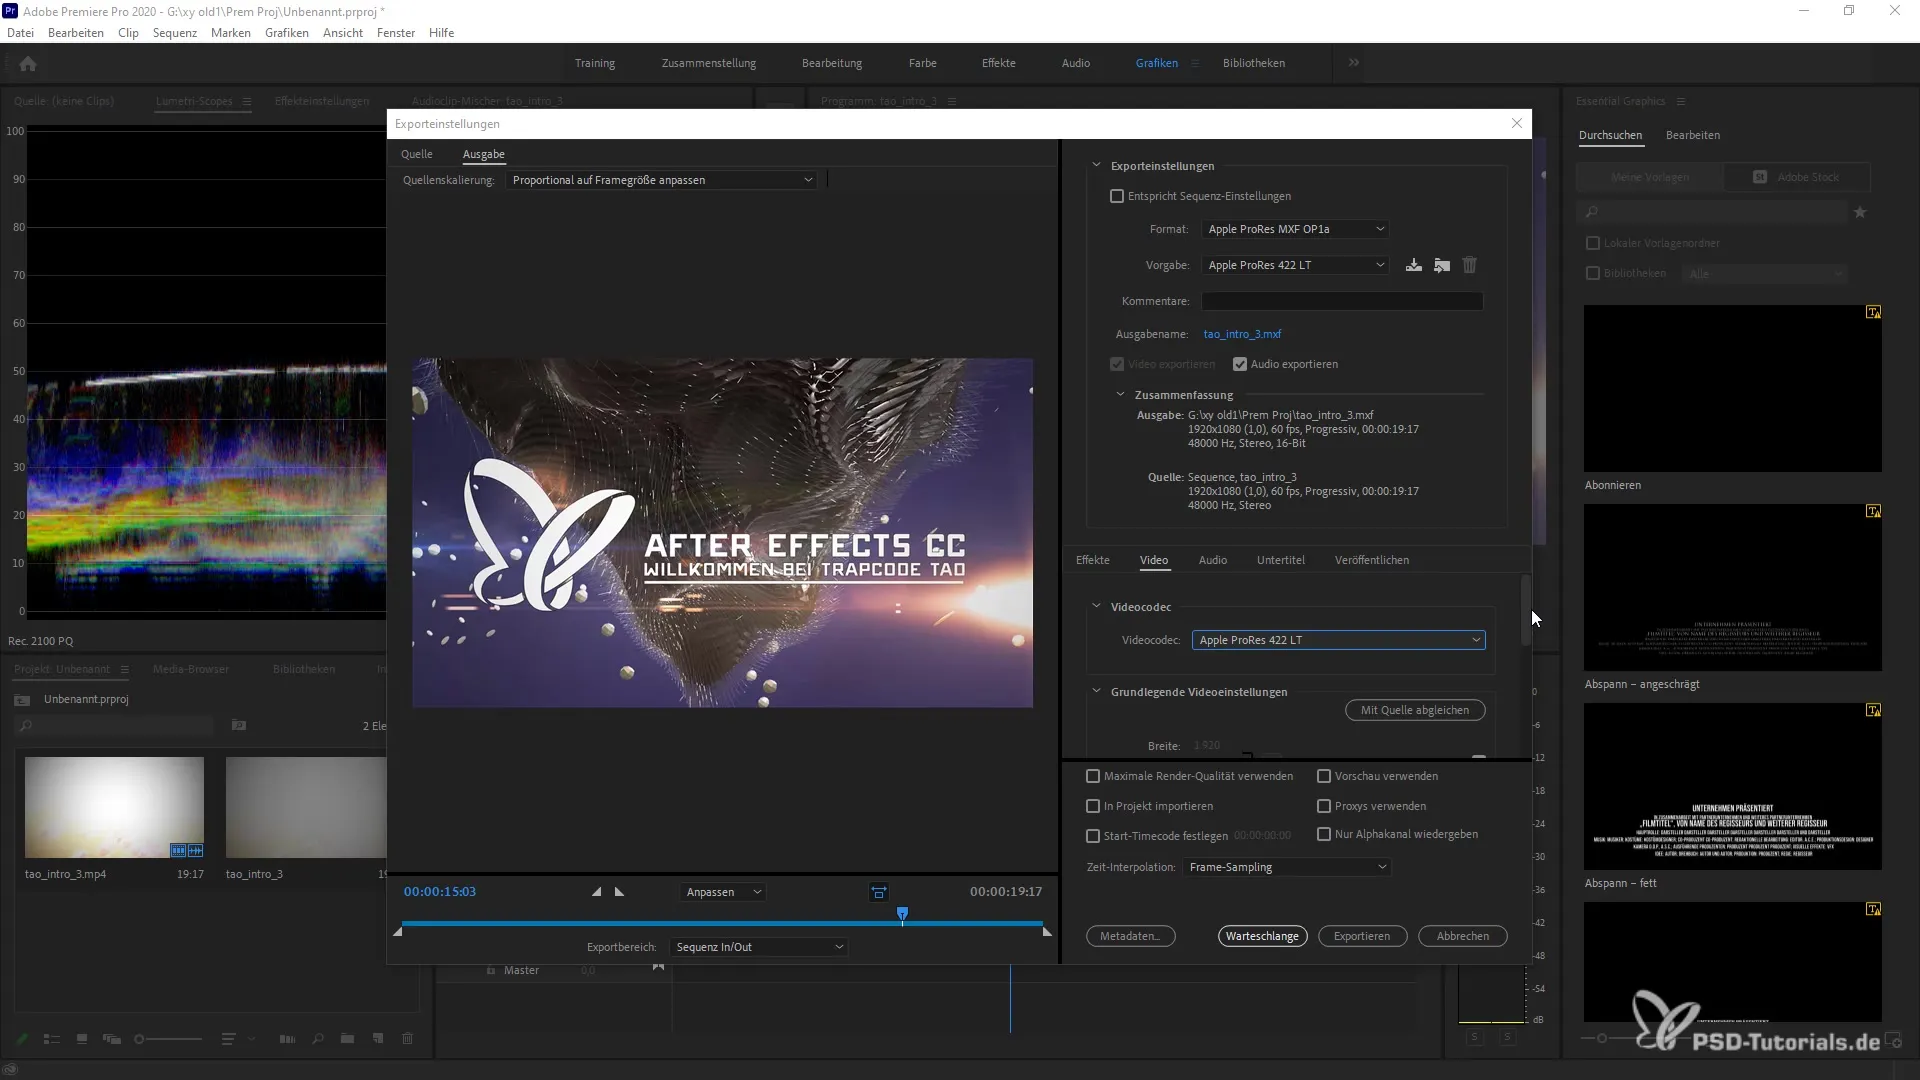The width and height of the screenshot is (1920, 1080).
Task: Enable Entspricht Sequenz-Einstellungen checkbox
Action: 1117,196
